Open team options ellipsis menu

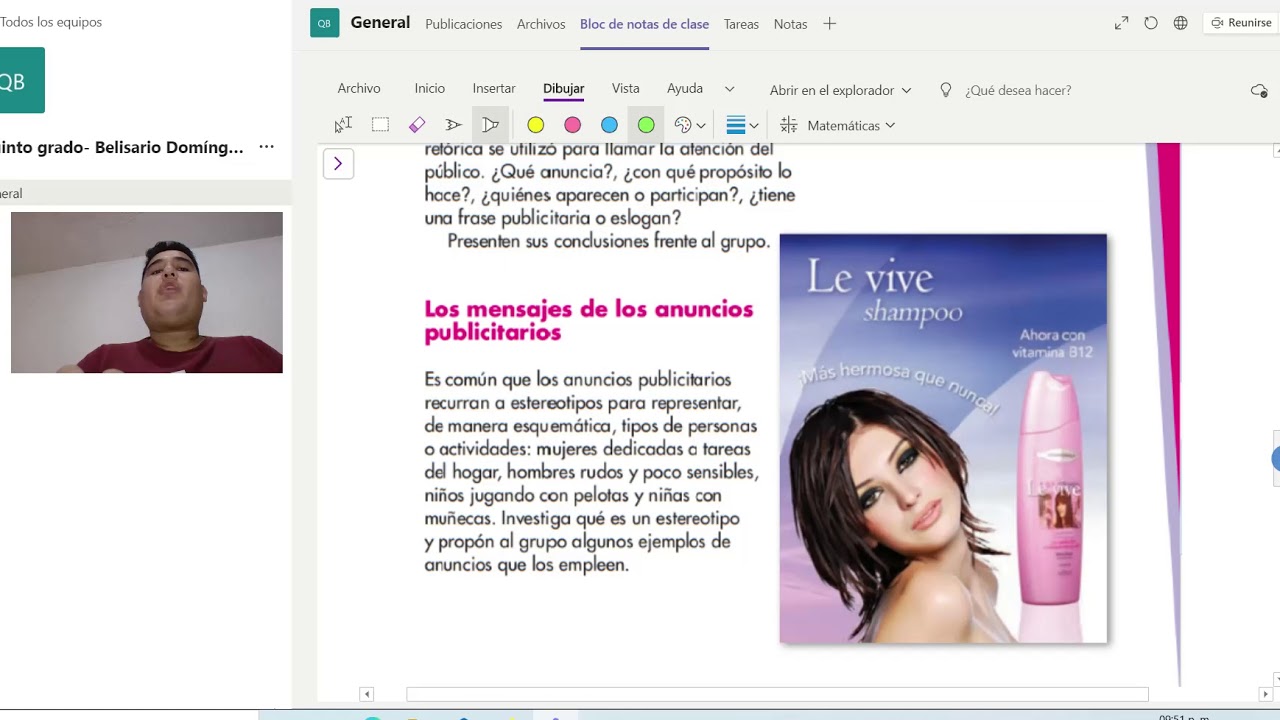click(266, 147)
